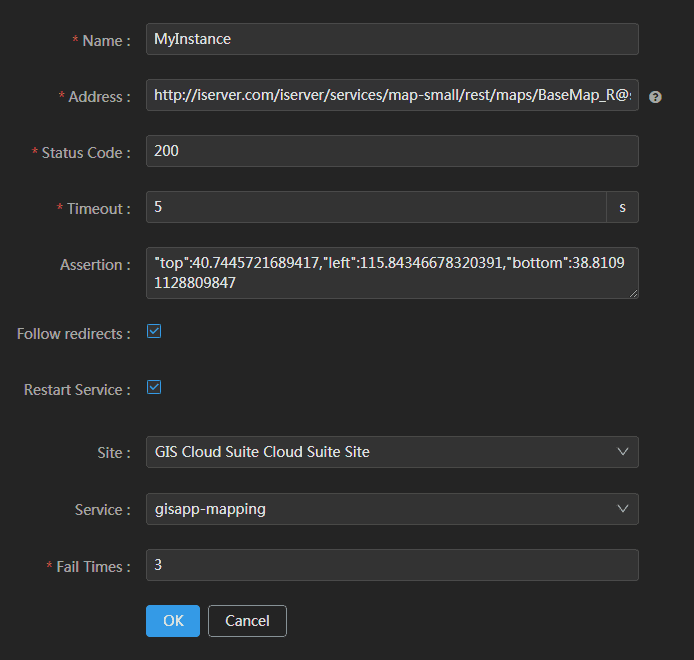Click the Service dropdown chevron arrow
Viewport: 694px width, 660px height.
click(x=623, y=509)
